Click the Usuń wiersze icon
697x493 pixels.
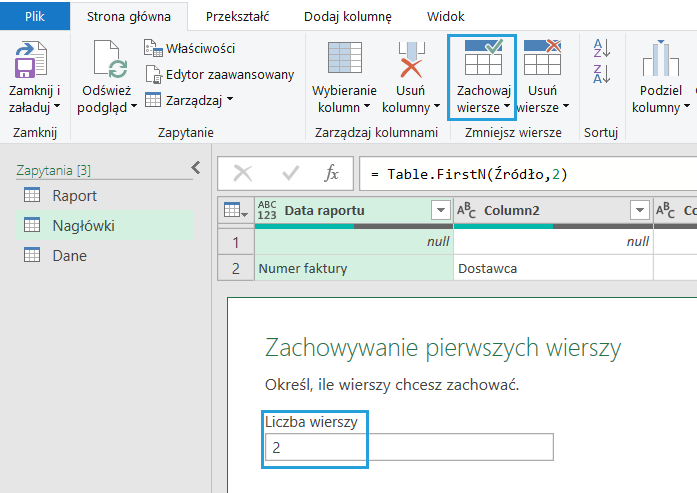(542, 58)
